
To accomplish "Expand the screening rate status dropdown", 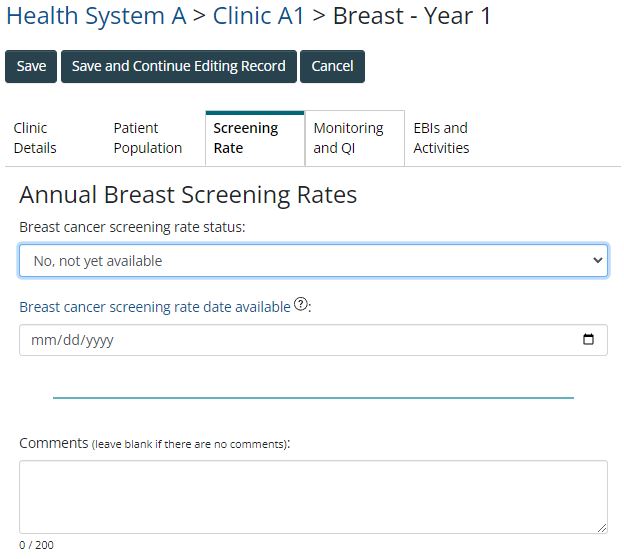I will 313,261.
